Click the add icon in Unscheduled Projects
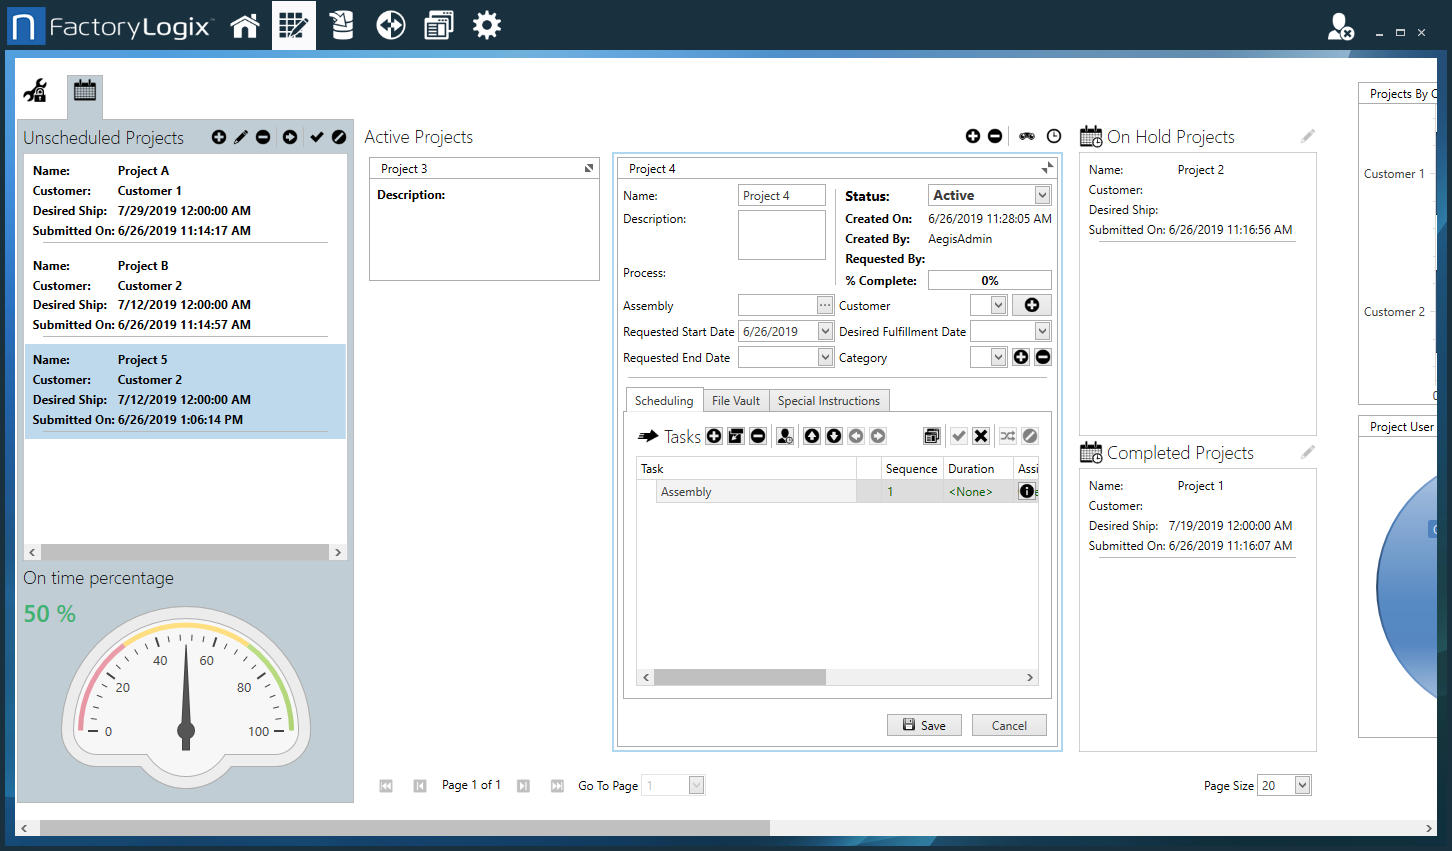Viewport: 1452px width, 851px height. 219,136
